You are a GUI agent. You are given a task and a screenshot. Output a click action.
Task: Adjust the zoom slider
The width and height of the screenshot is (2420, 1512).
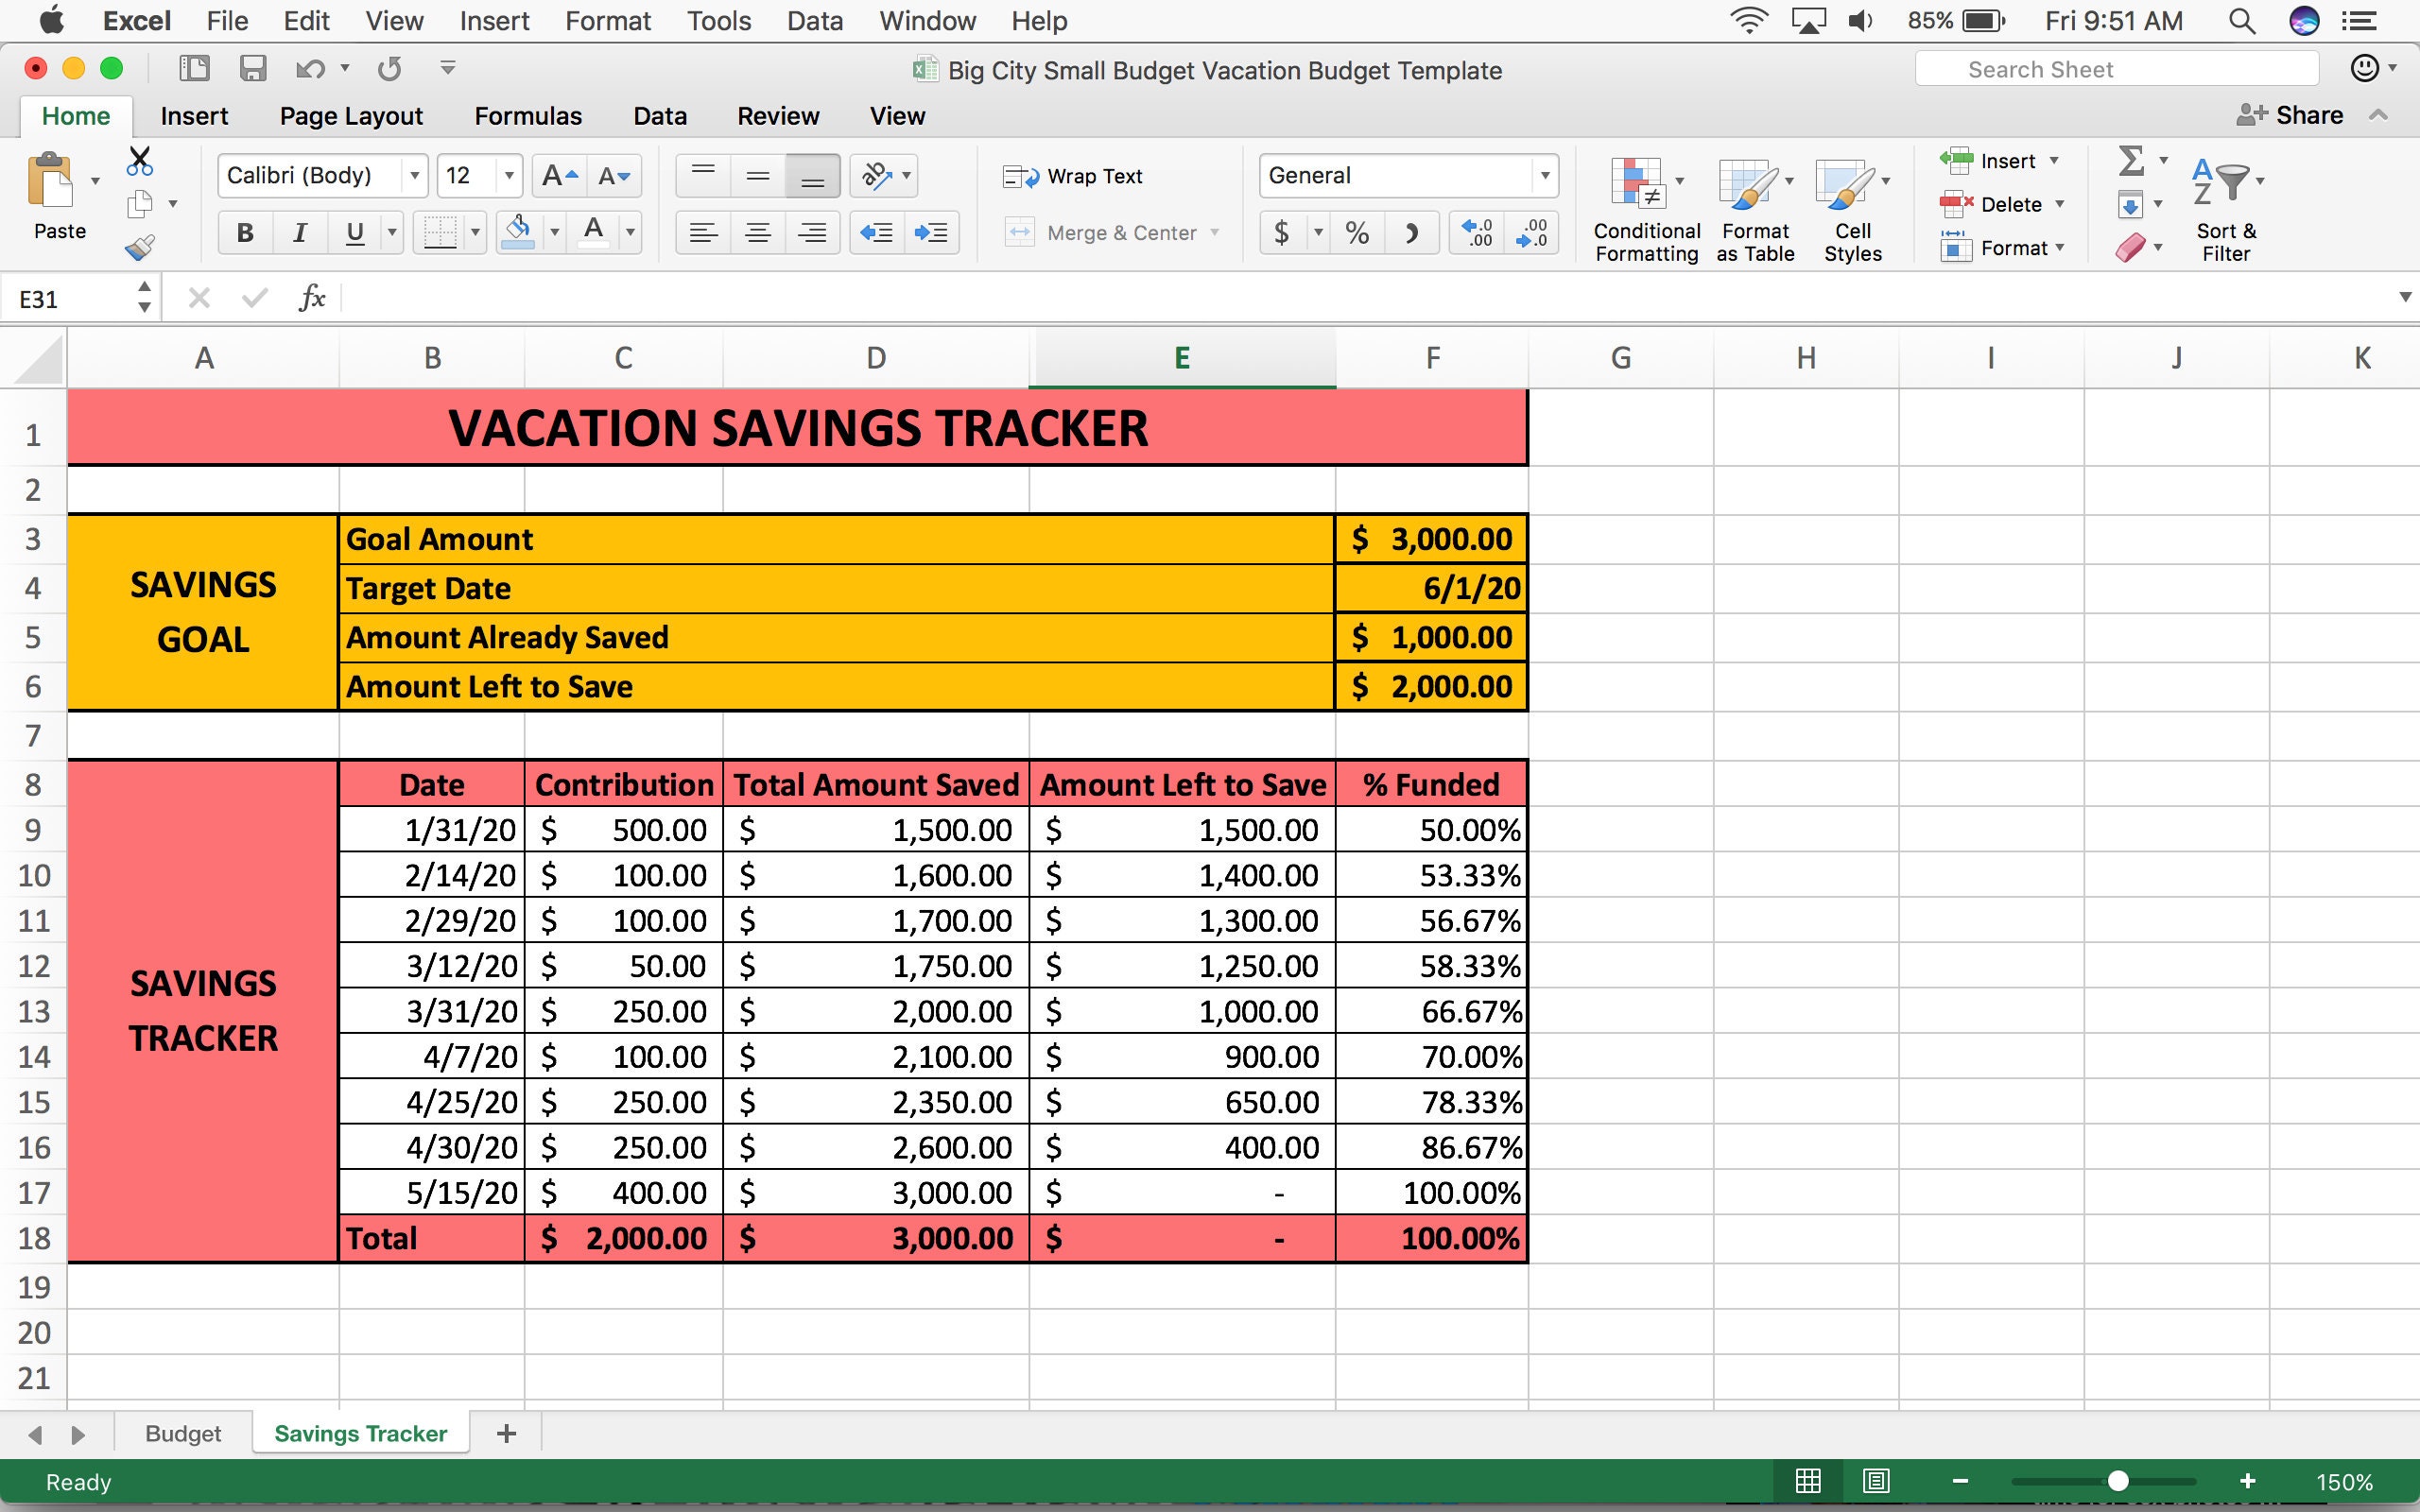(2119, 1481)
